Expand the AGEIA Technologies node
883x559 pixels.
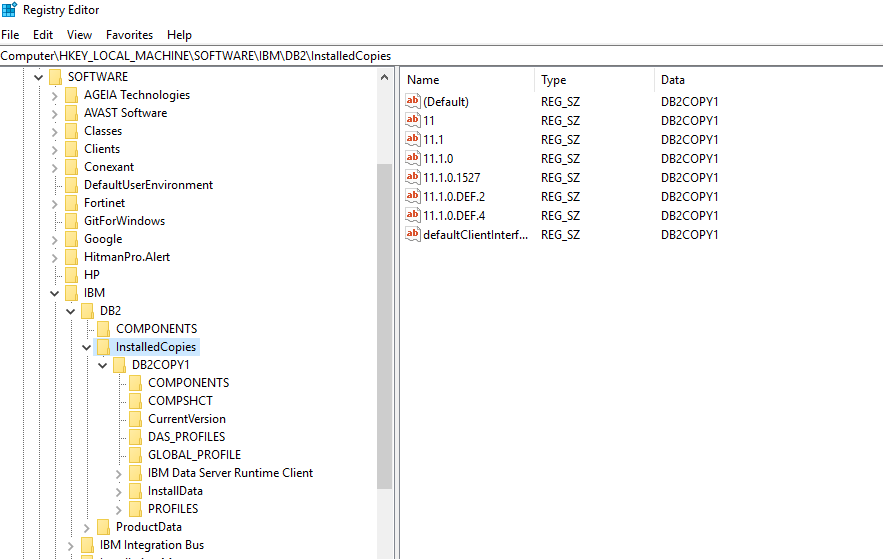55,95
